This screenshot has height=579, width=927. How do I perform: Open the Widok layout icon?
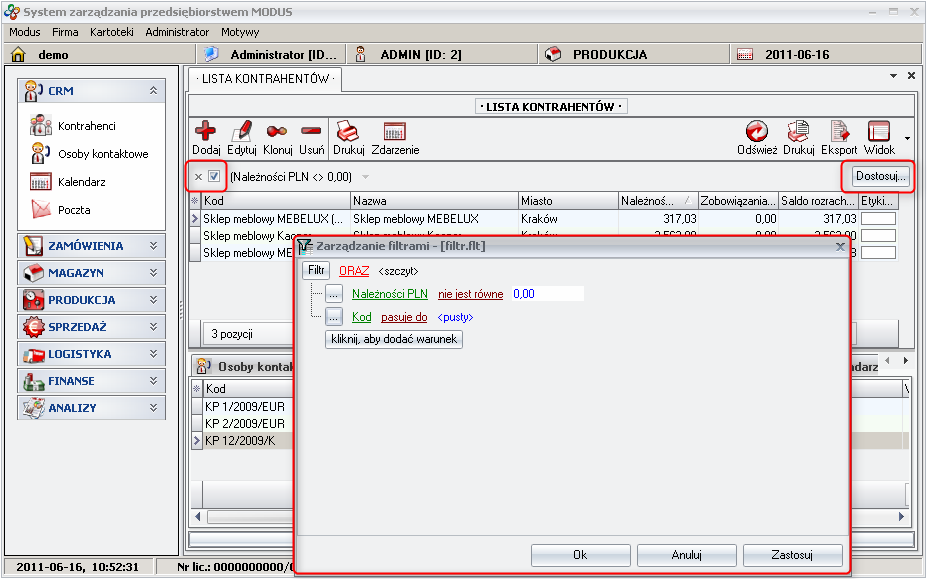pyautogui.click(x=879, y=132)
